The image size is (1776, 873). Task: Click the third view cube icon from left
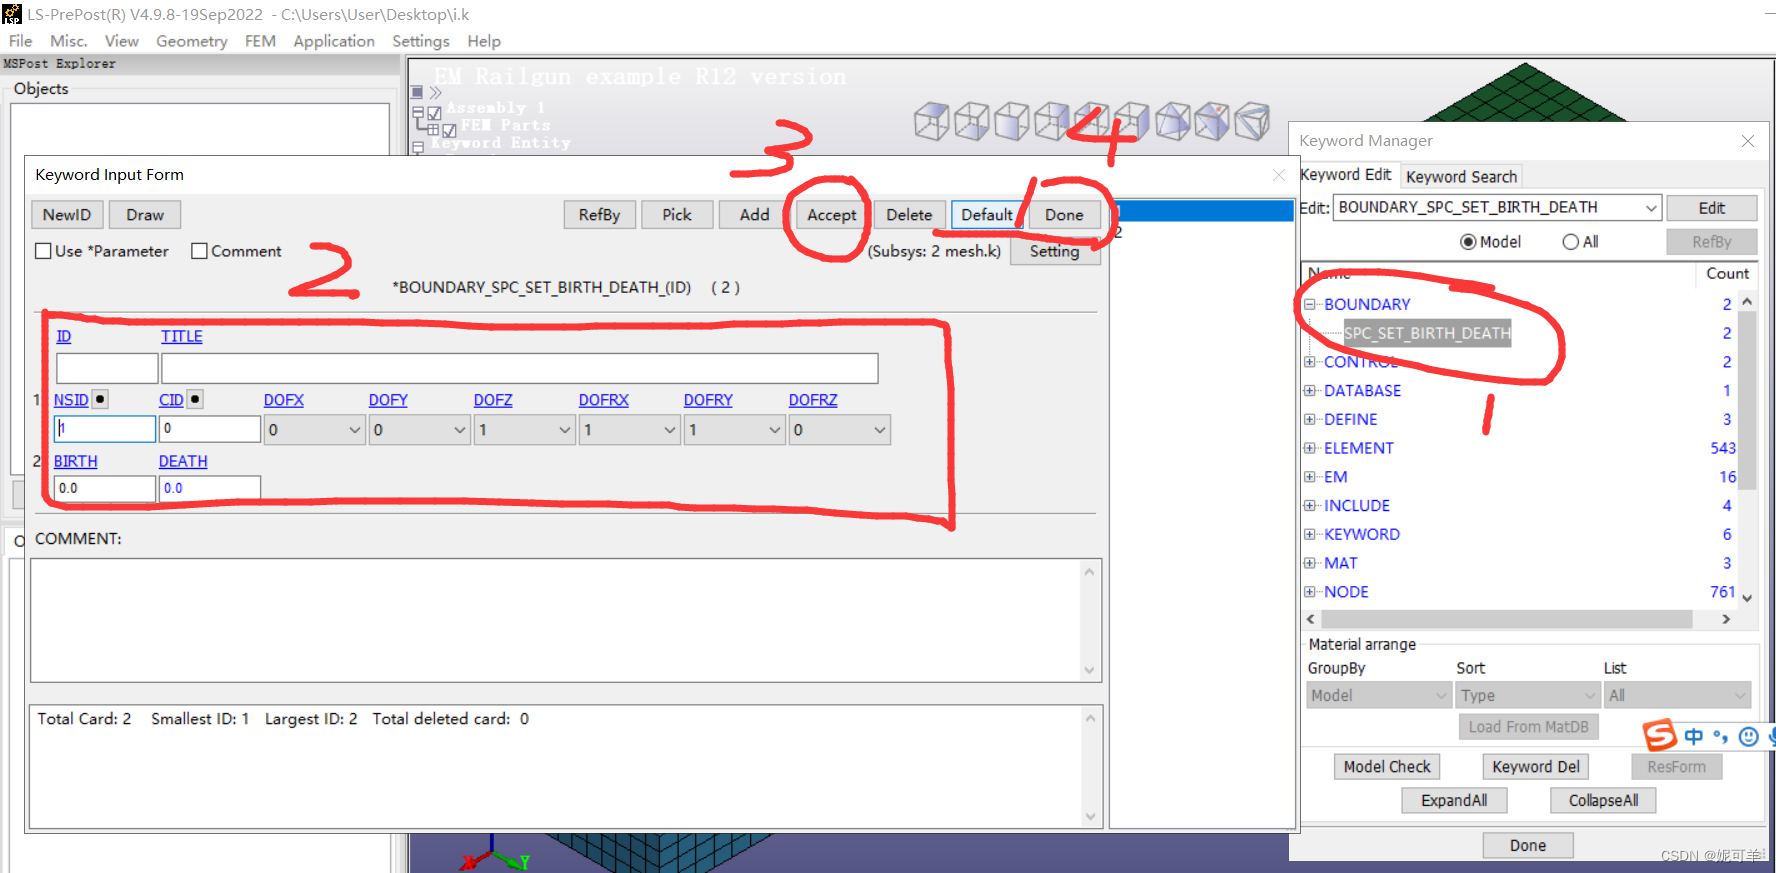pyautogui.click(x=1011, y=122)
